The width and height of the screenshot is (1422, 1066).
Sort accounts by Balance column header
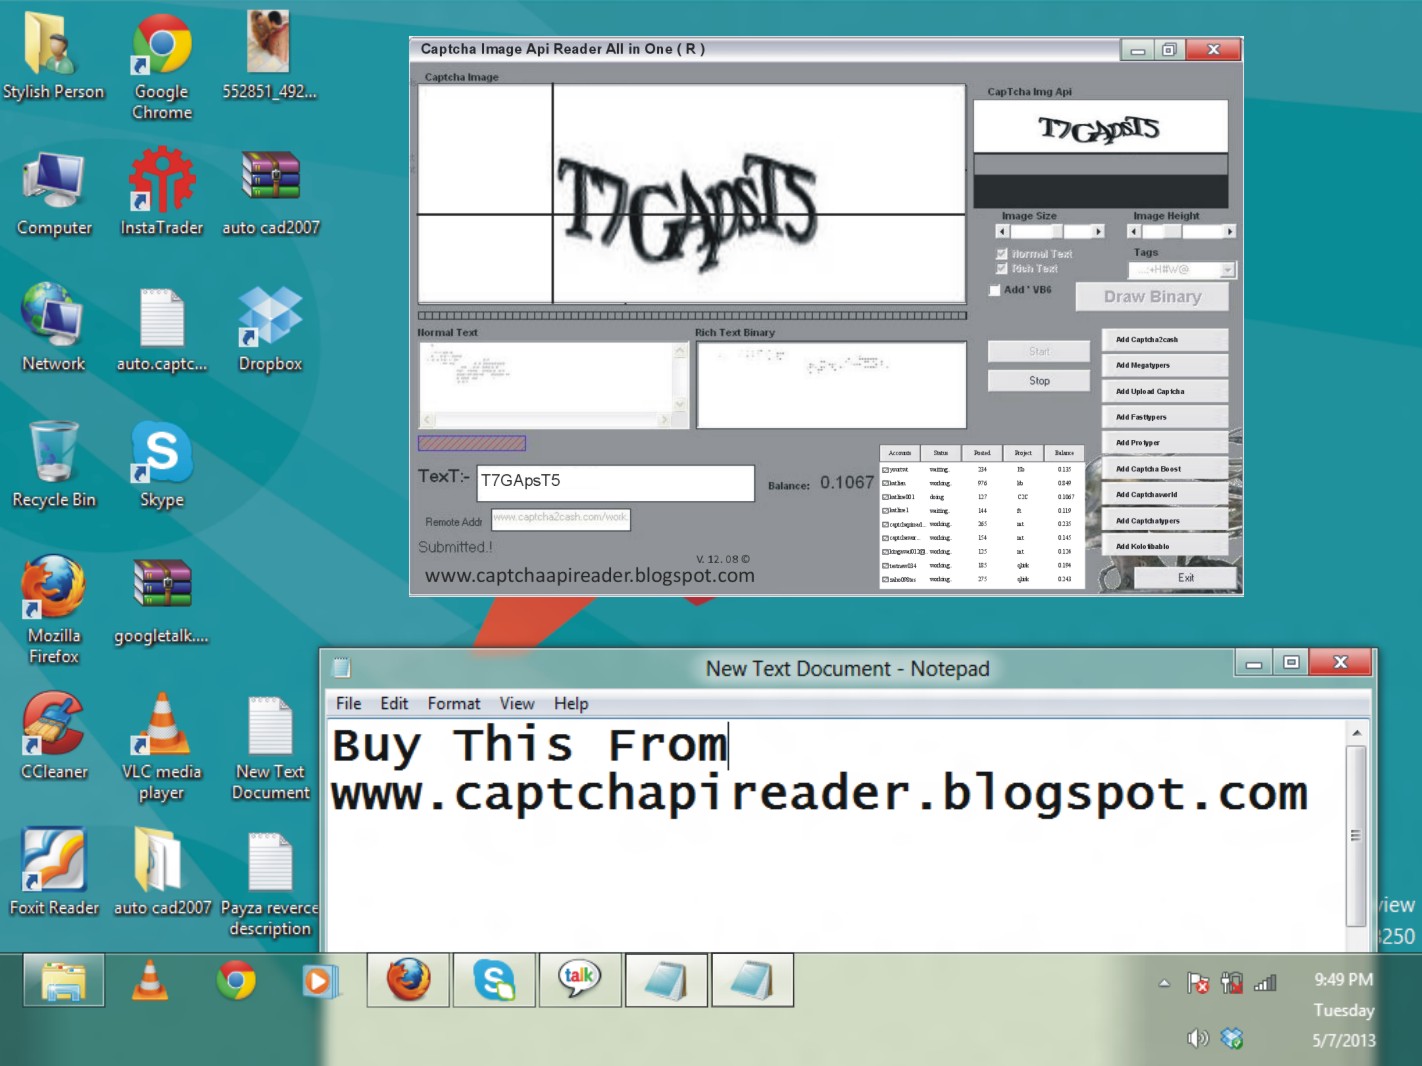pyautogui.click(x=1064, y=453)
